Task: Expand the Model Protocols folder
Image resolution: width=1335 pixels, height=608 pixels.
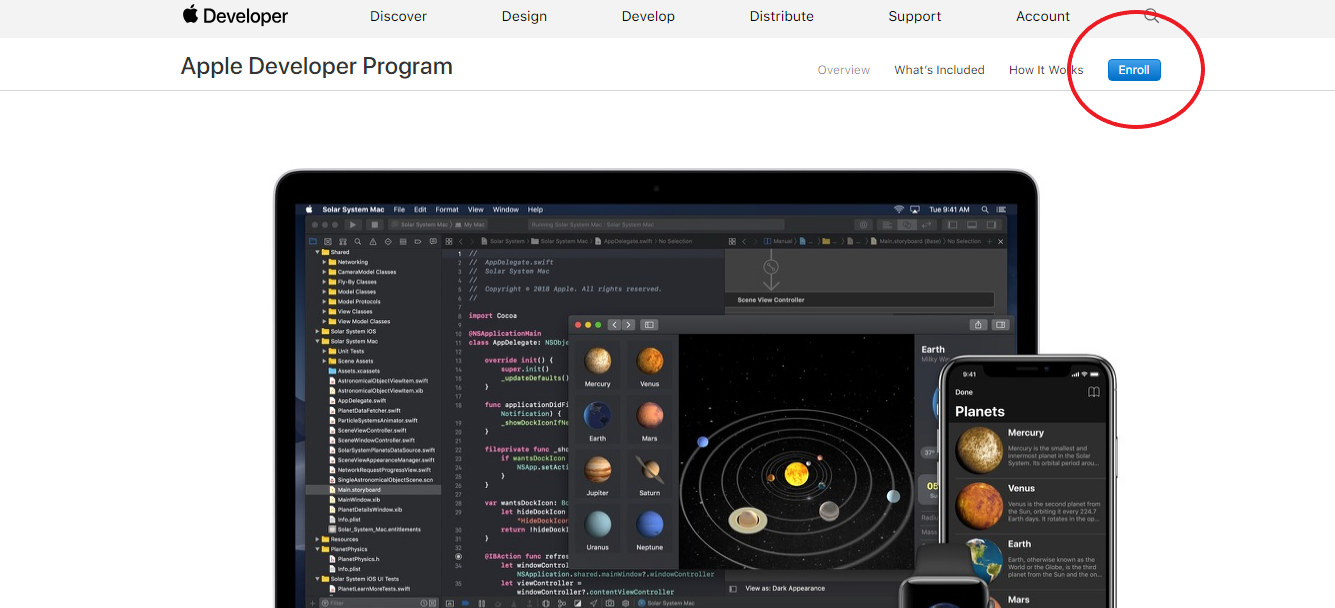Action: click(x=324, y=302)
